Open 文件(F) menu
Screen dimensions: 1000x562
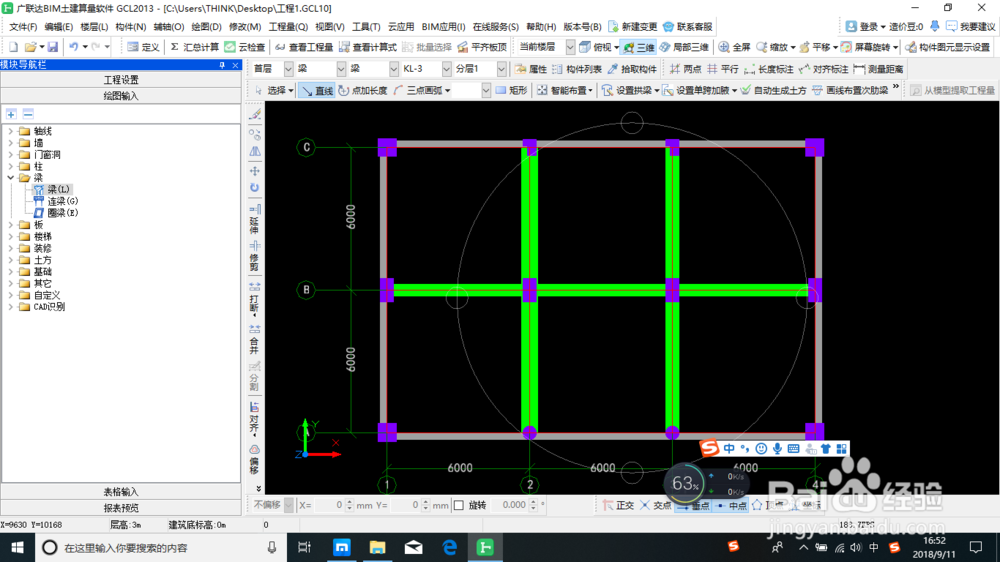[x=23, y=27]
